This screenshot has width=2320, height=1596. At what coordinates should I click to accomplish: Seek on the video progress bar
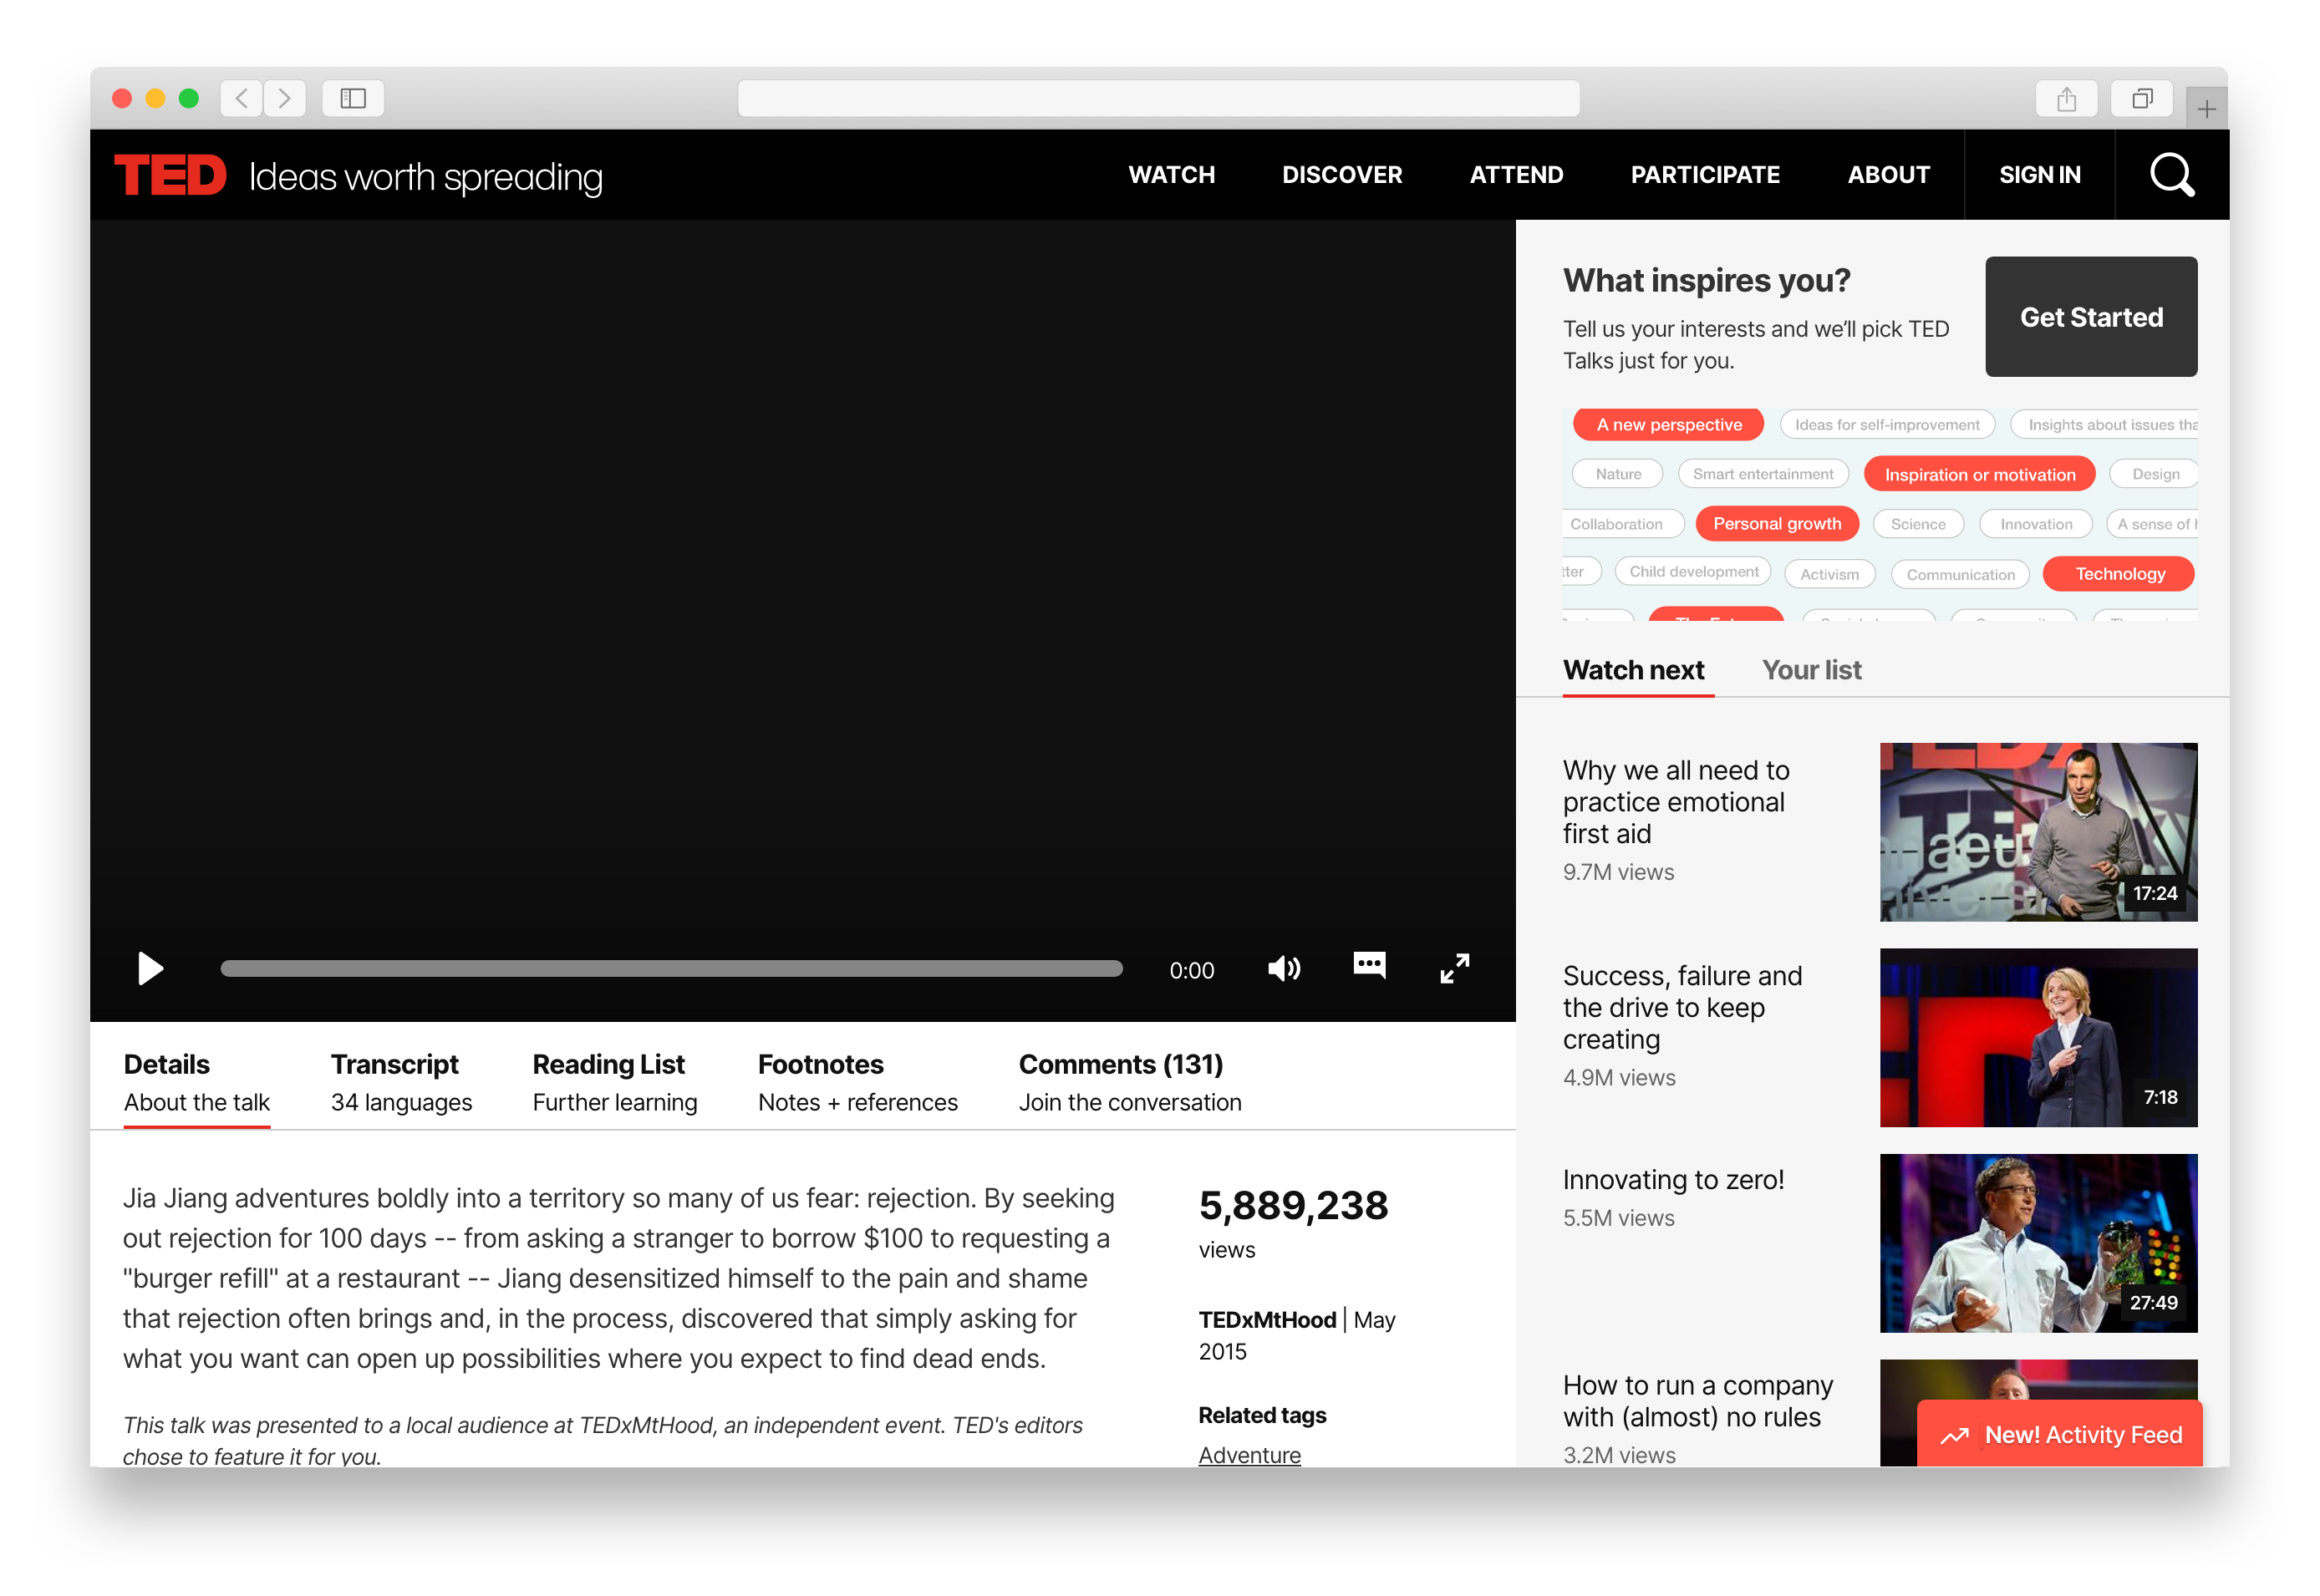[671, 968]
